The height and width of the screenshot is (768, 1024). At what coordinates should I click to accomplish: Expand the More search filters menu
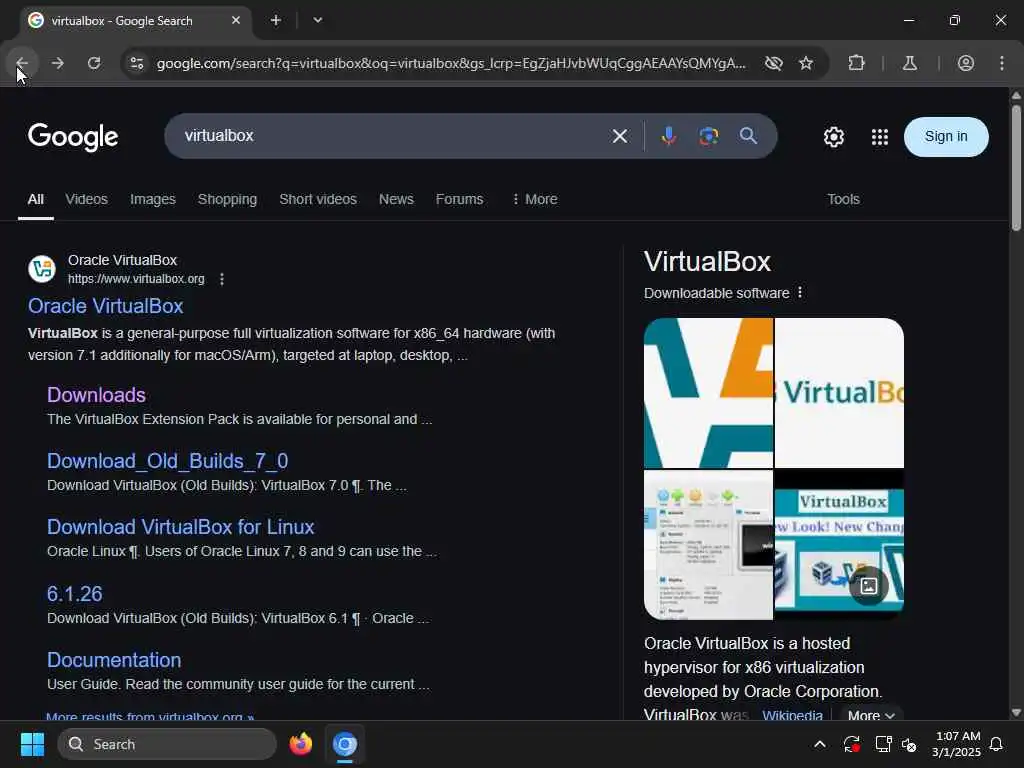(535, 199)
